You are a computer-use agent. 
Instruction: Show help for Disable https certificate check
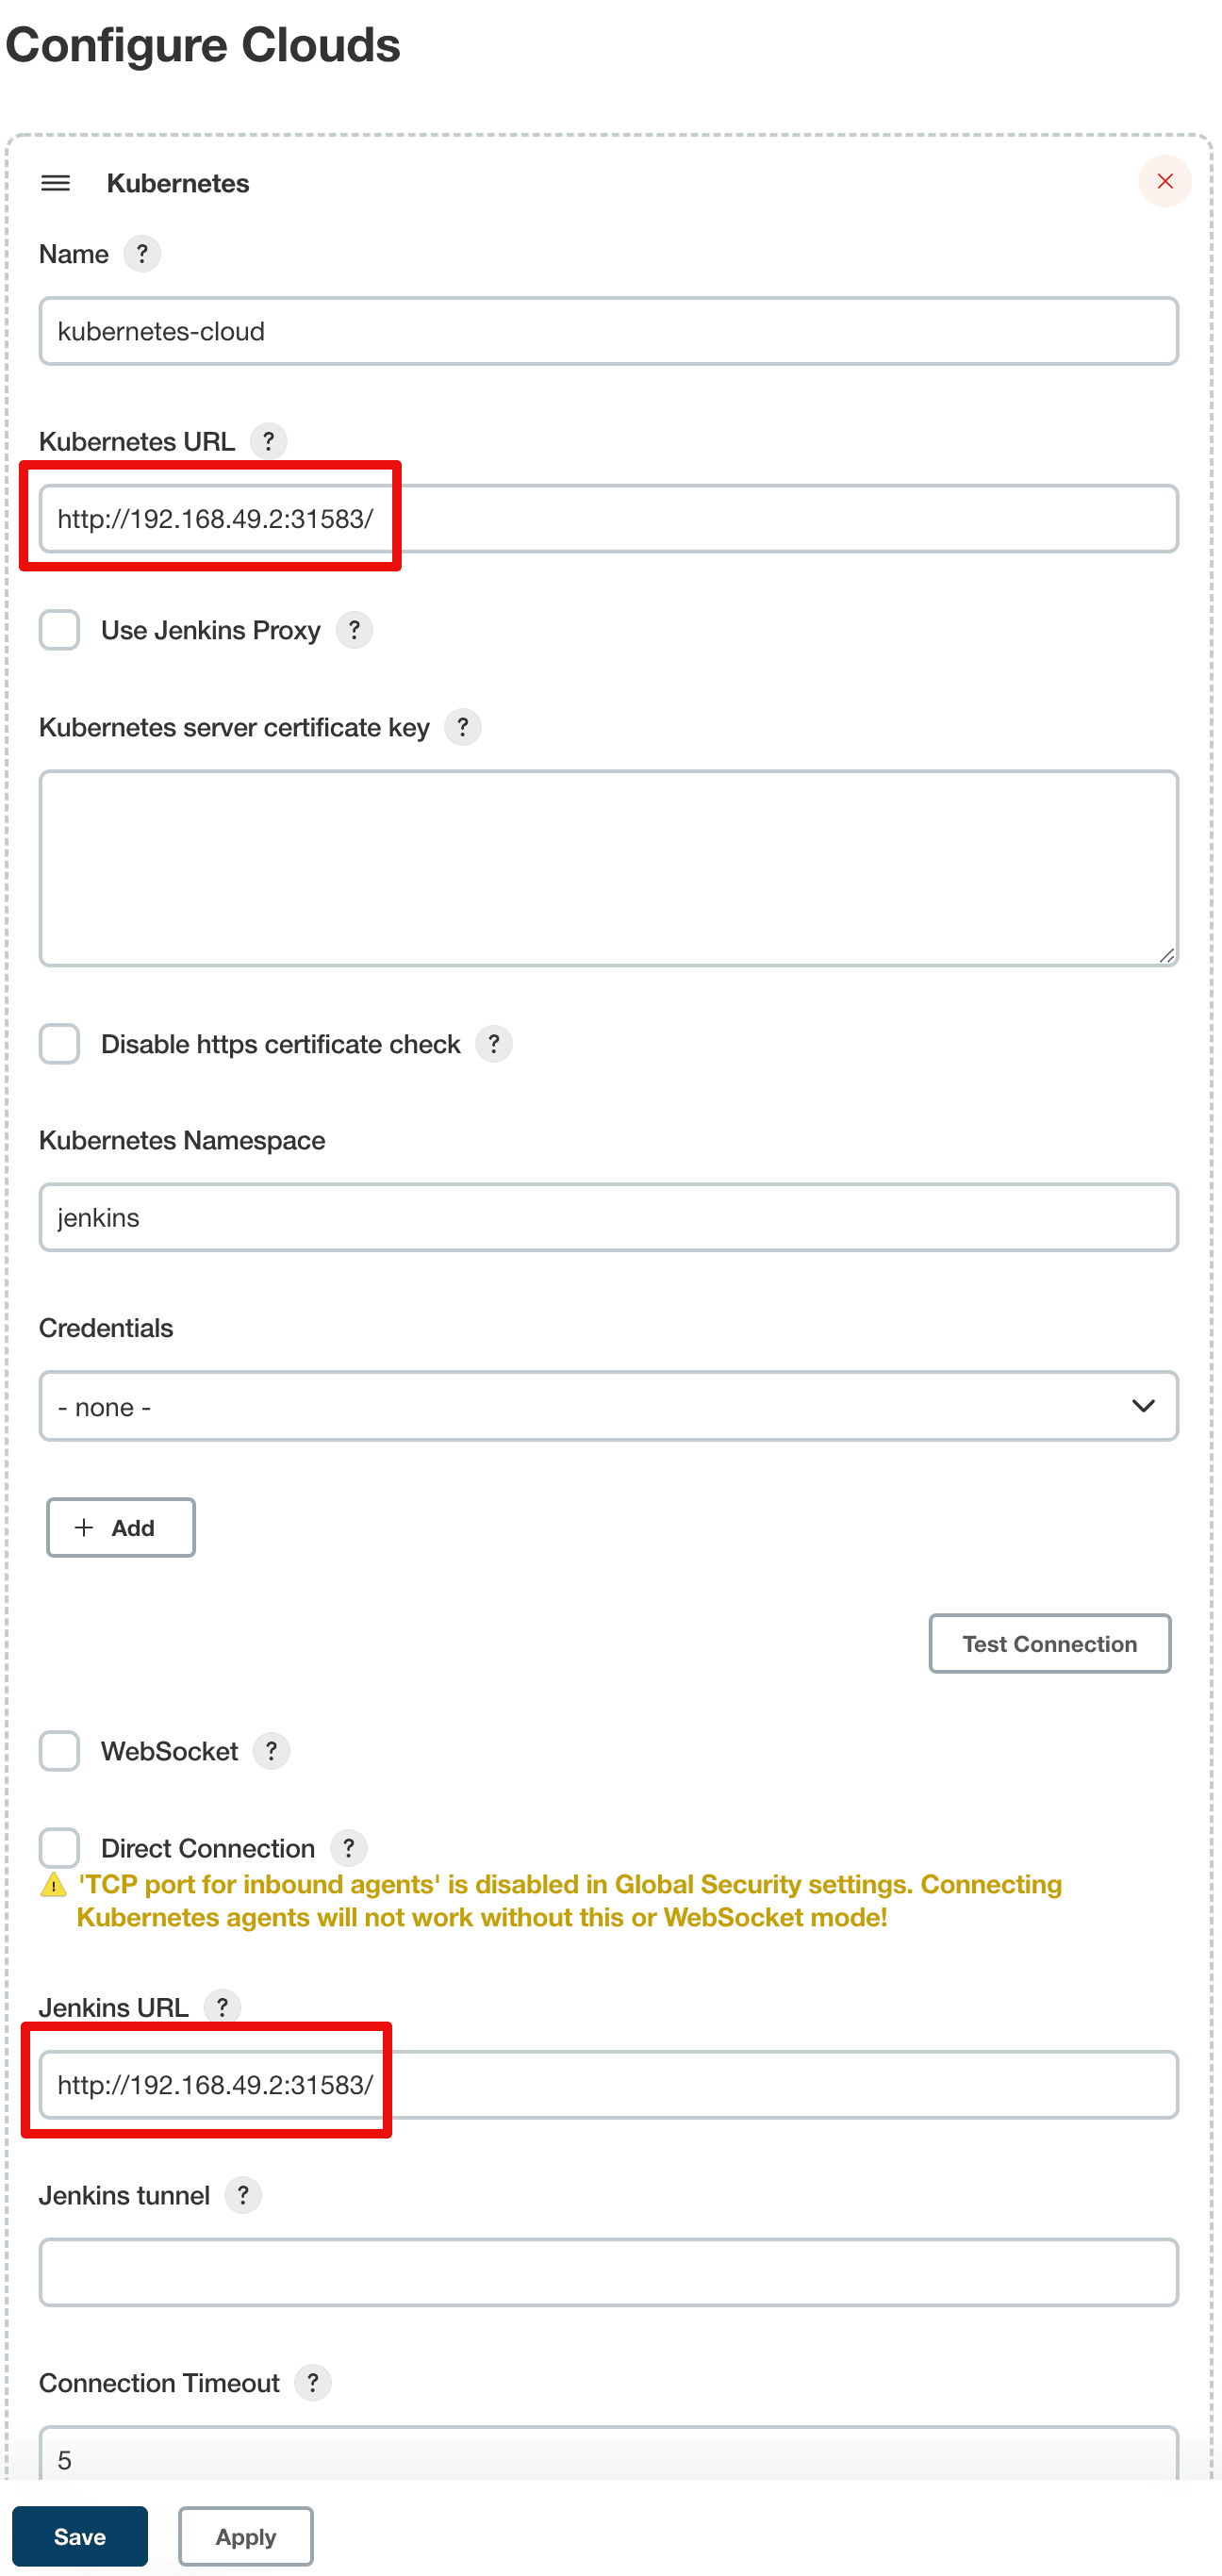pos(493,1044)
